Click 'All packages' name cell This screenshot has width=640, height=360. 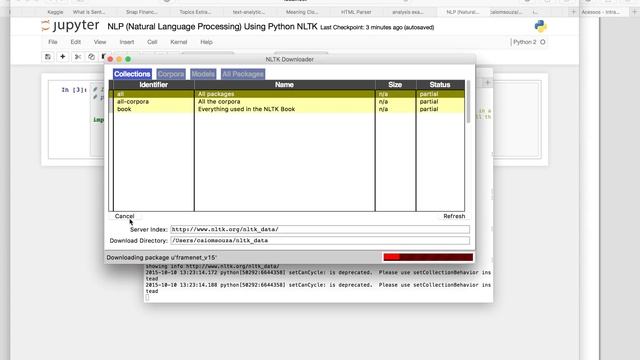216,94
